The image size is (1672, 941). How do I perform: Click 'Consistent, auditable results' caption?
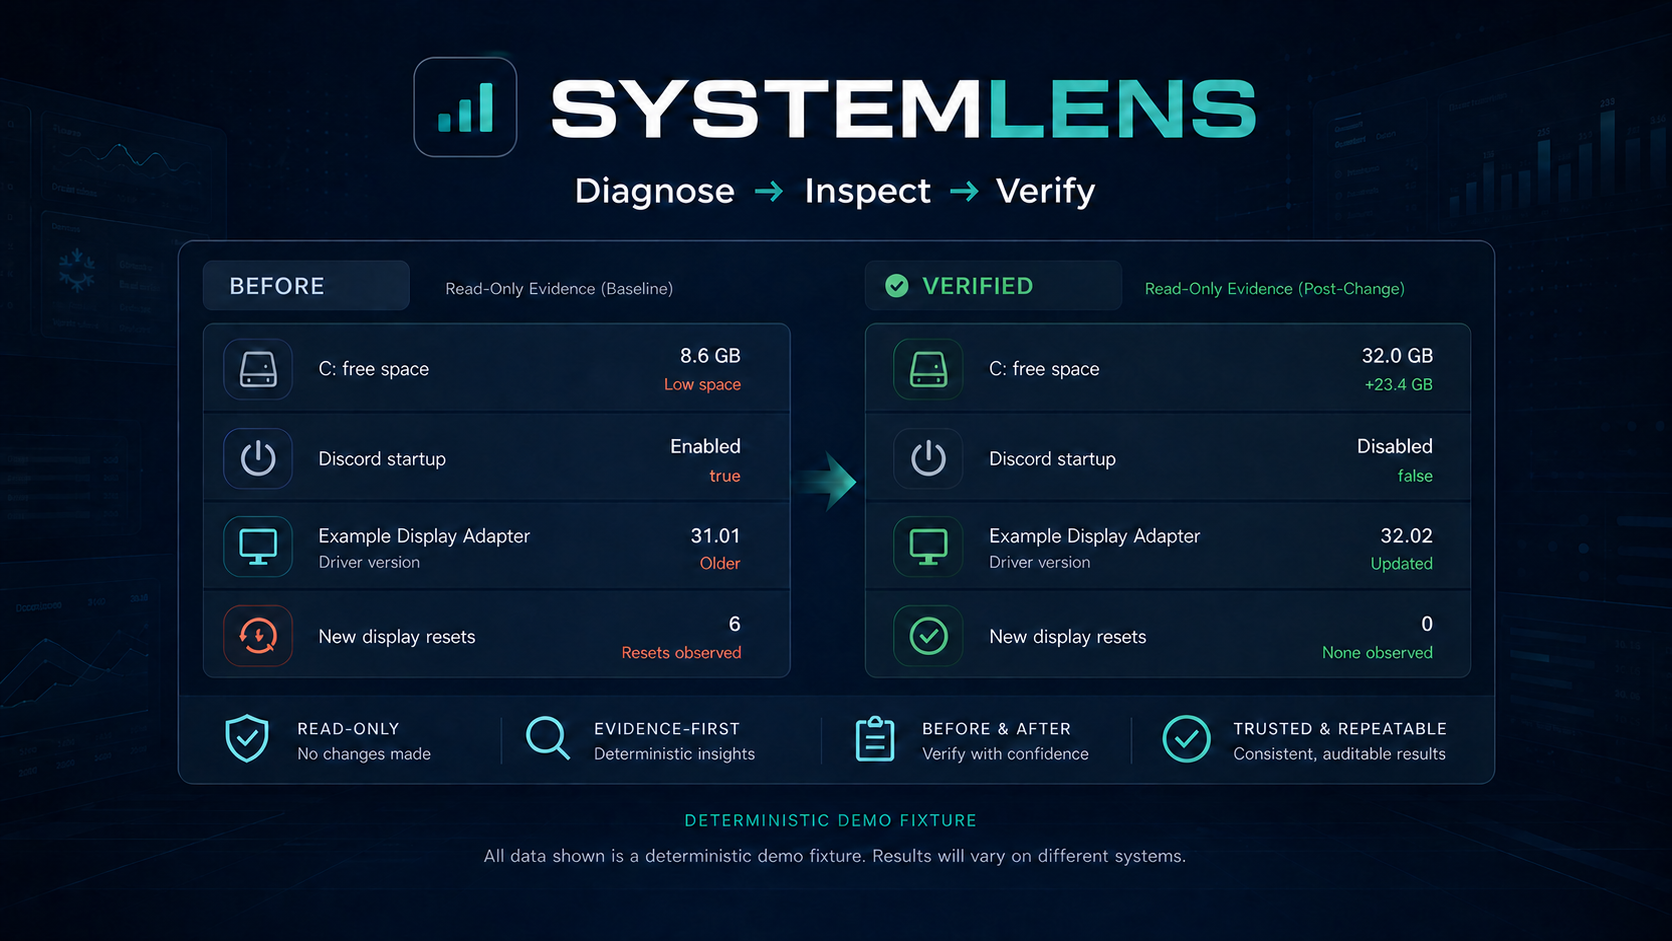pyautogui.click(x=1339, y=754)
